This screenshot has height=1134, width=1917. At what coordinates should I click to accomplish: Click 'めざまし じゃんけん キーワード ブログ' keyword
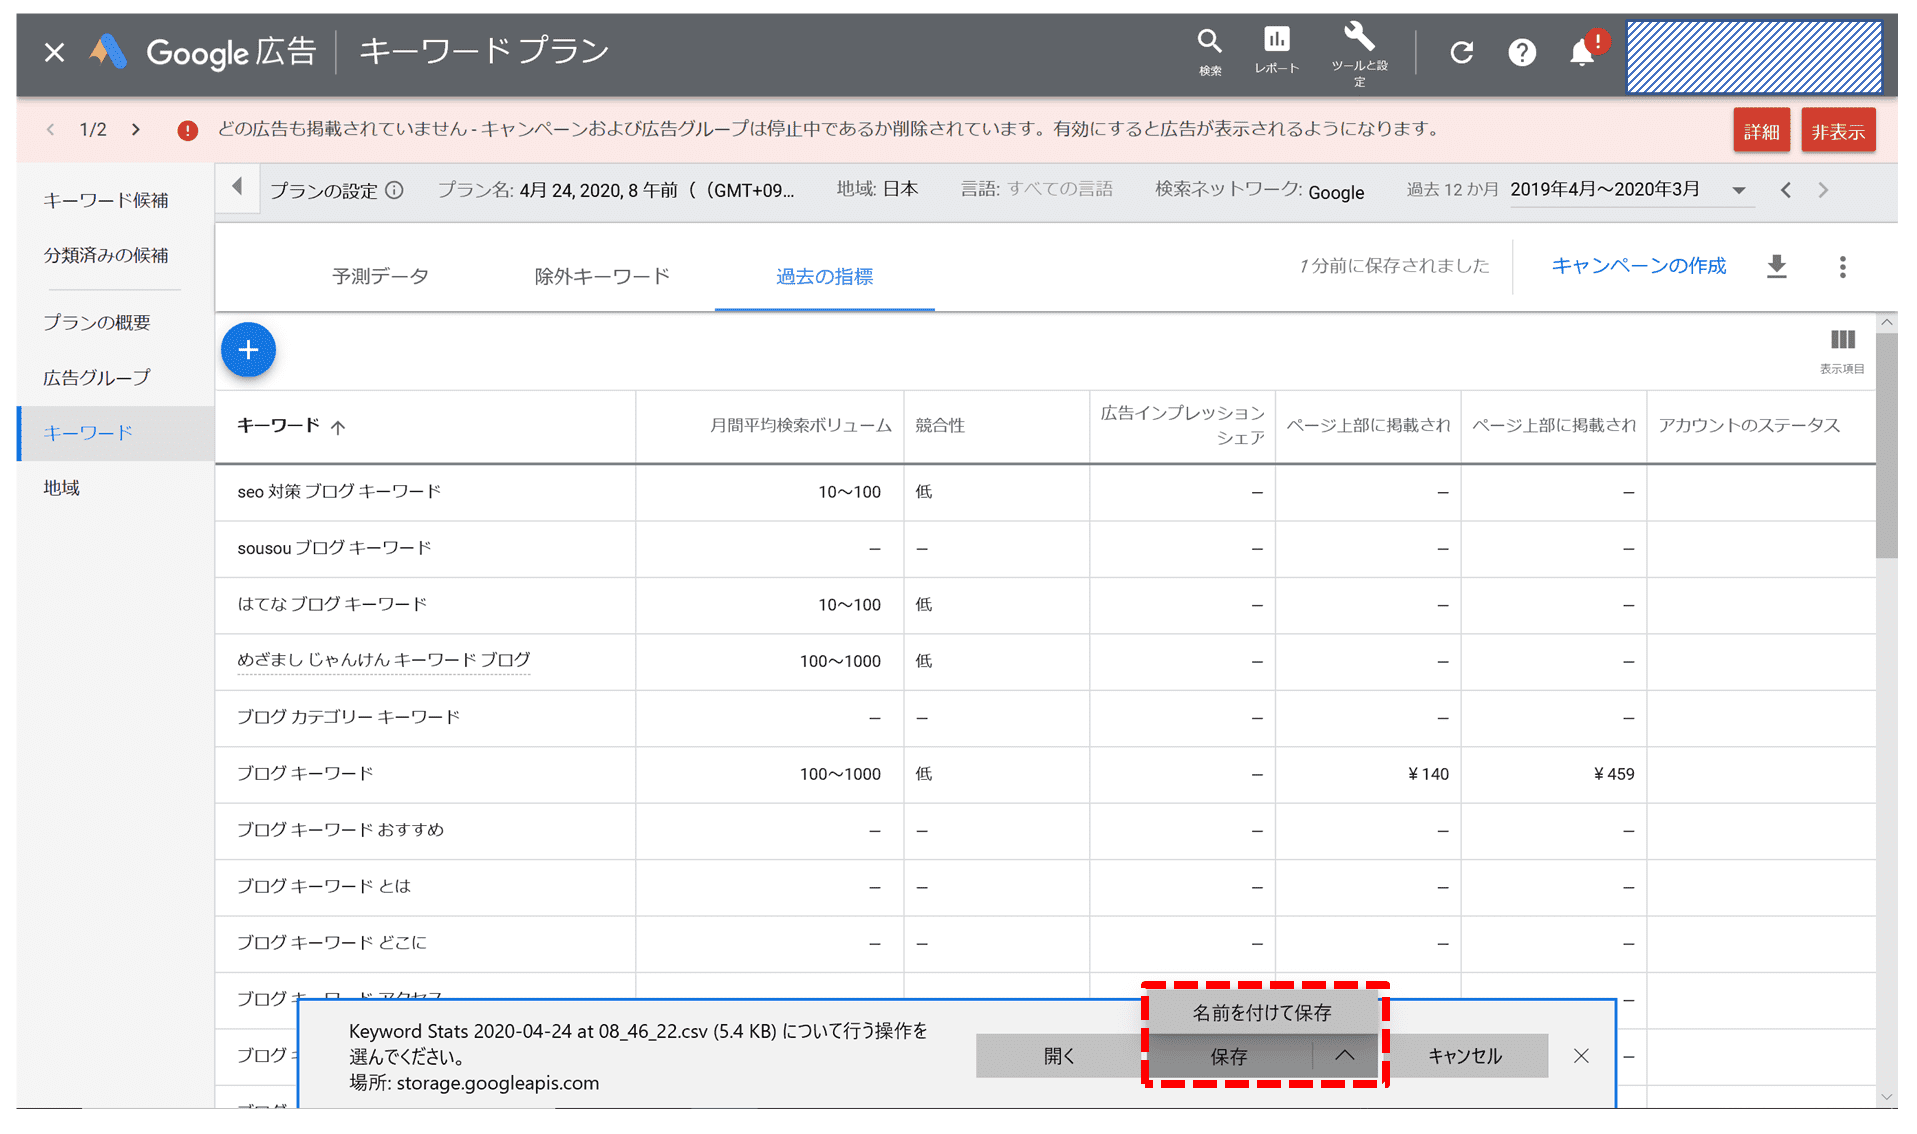coord(384,660)
